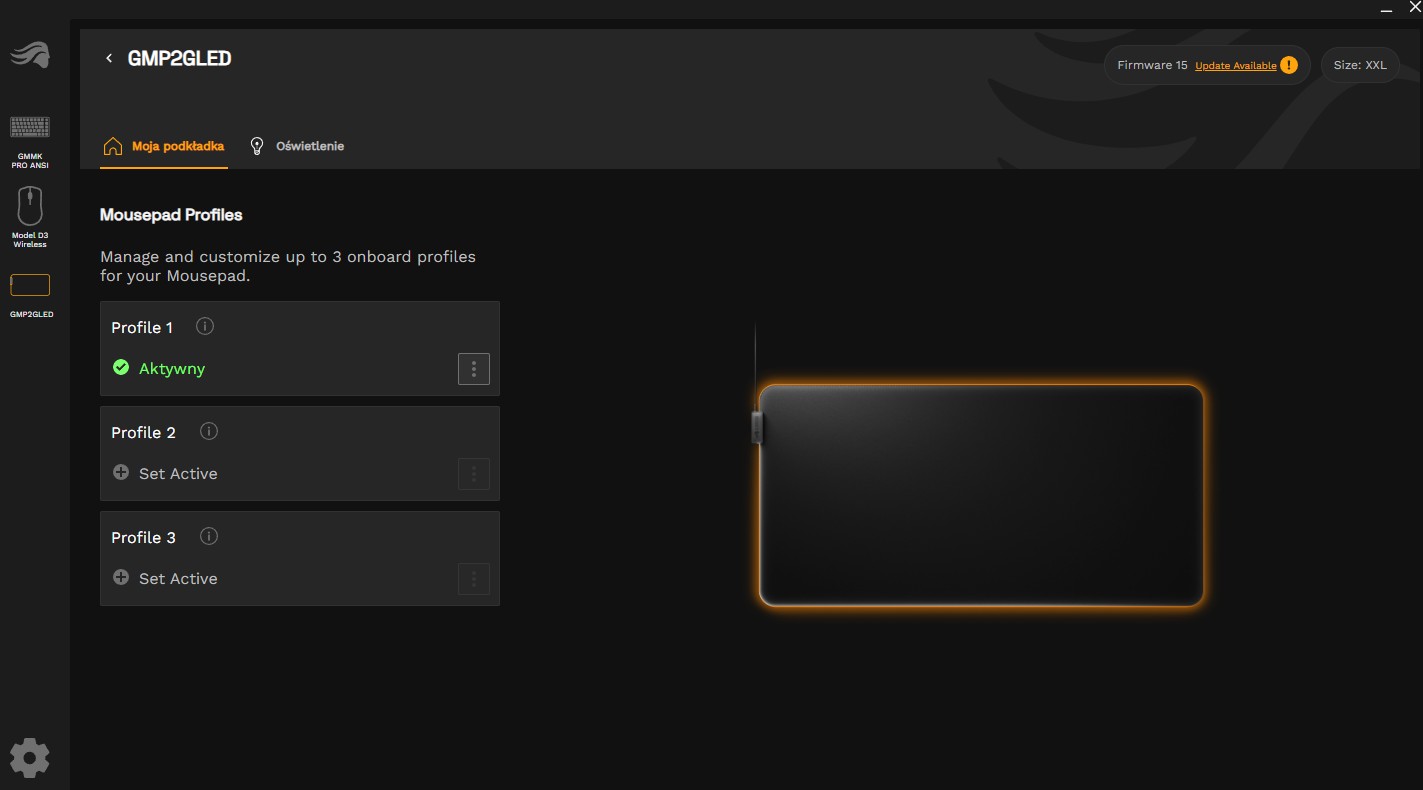Open Profile 1 three-dot options menu
The width and height of the screenshot is (1423, 790).
[x=474, y=369]
